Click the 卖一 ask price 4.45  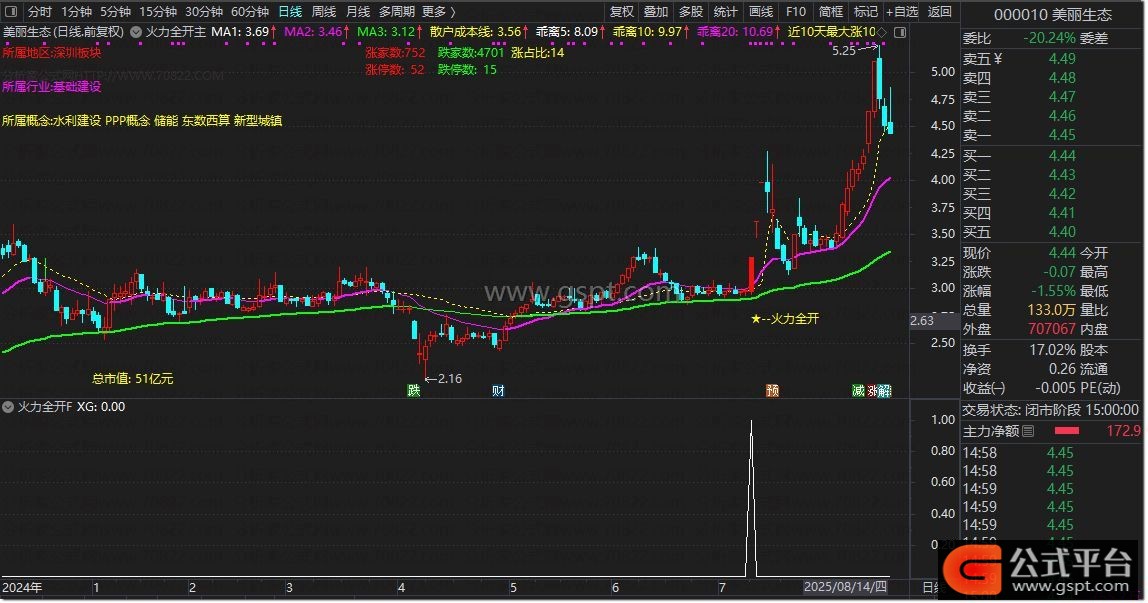(x=1062, y=135)
